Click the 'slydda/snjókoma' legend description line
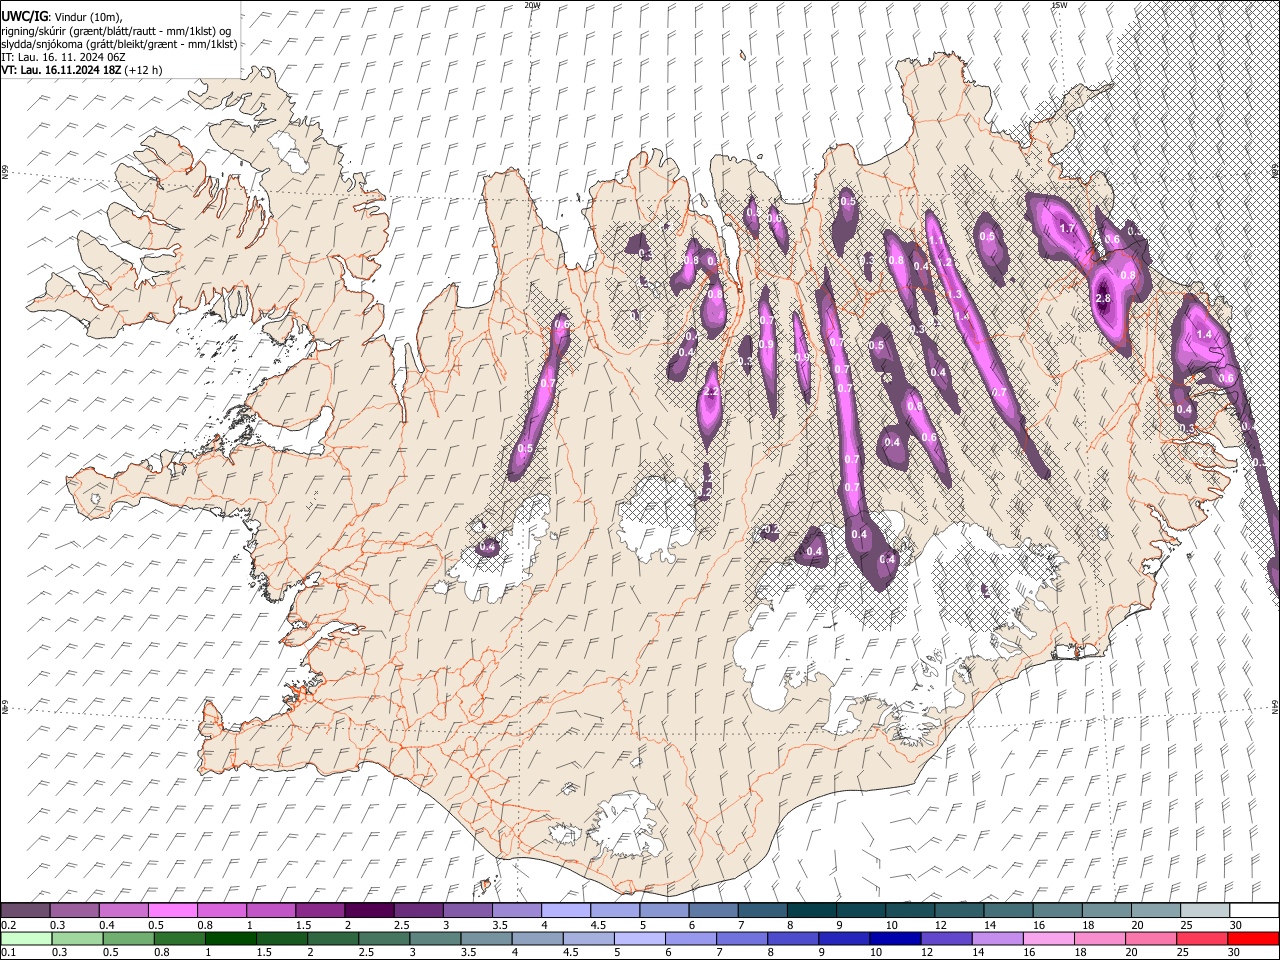The image size is (1280, 960). coord(119,45)
